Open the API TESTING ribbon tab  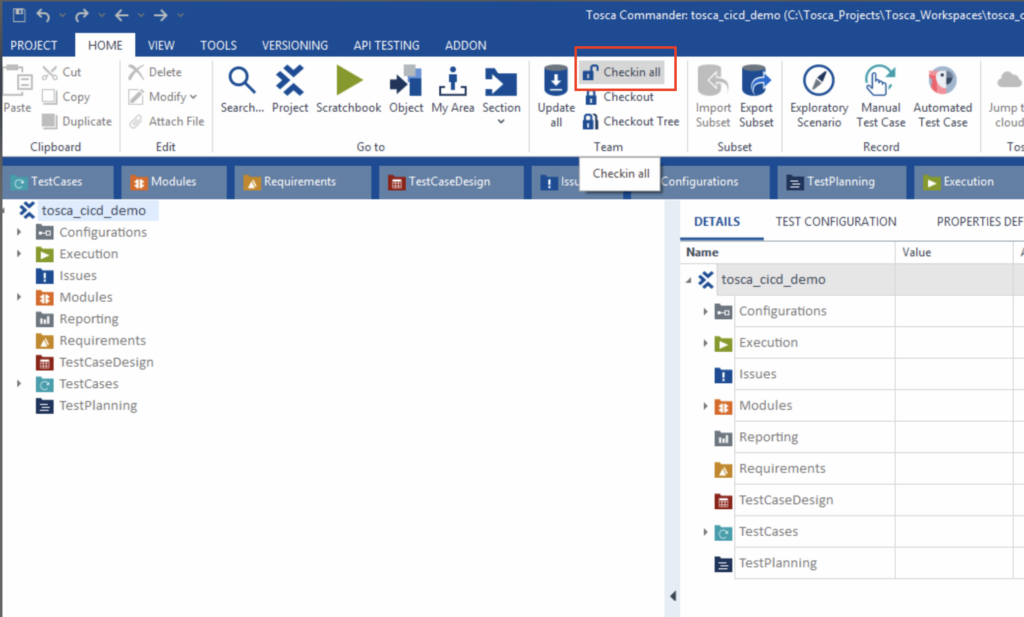tap(387, 45)
